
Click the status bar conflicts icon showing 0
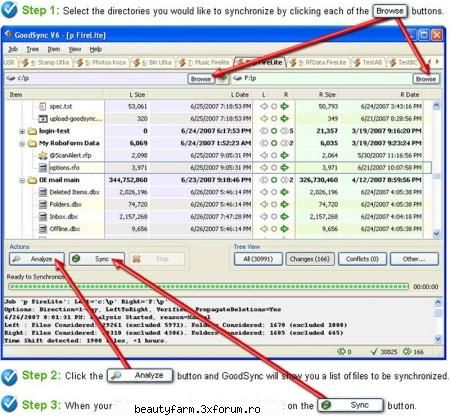tap(341, 351)
